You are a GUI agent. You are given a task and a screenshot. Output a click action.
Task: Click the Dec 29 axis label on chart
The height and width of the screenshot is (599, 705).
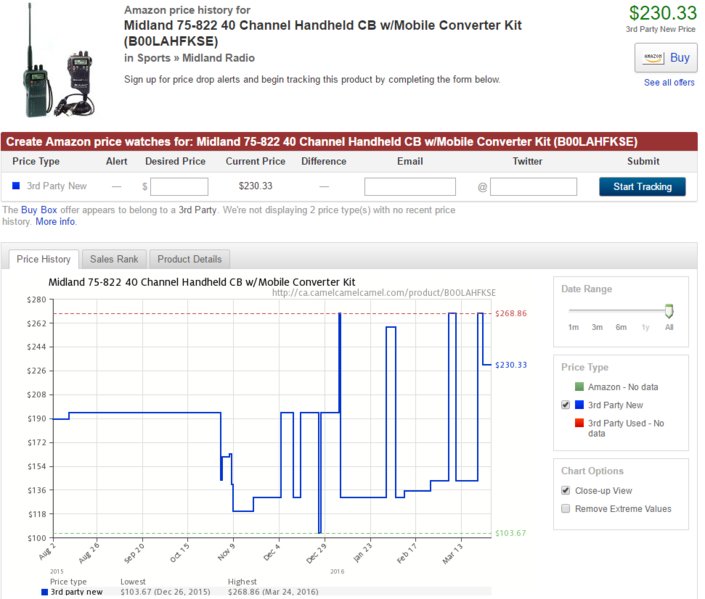316,554
